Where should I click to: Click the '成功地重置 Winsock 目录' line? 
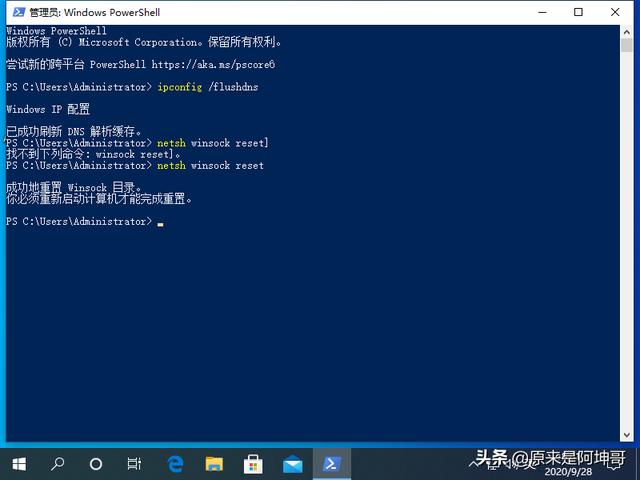tap(74, 188)
